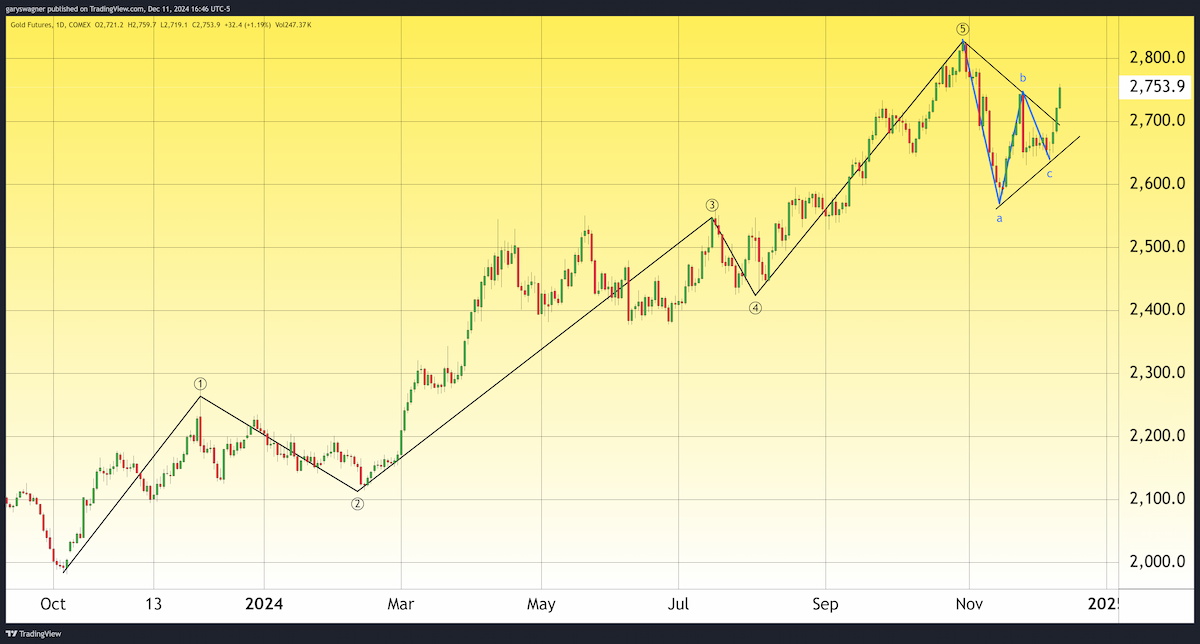Screen dimensions: 1200x644
Task: Click the 2024 year label on time axis
Action: pos(265,604)
